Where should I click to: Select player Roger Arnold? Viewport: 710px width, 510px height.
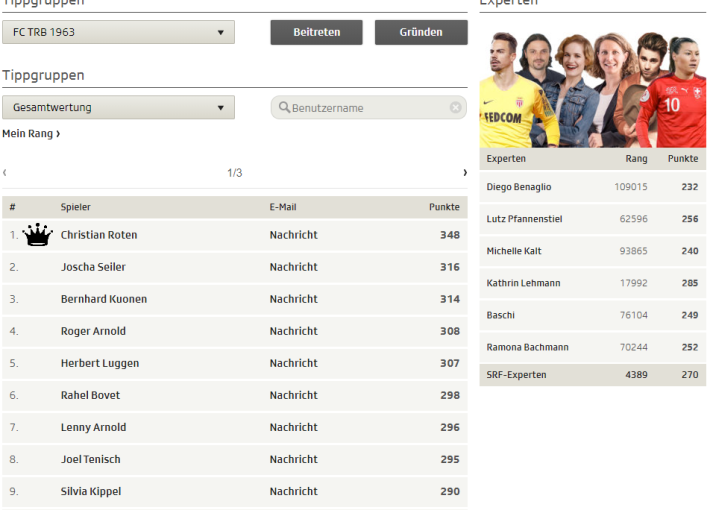93,331
